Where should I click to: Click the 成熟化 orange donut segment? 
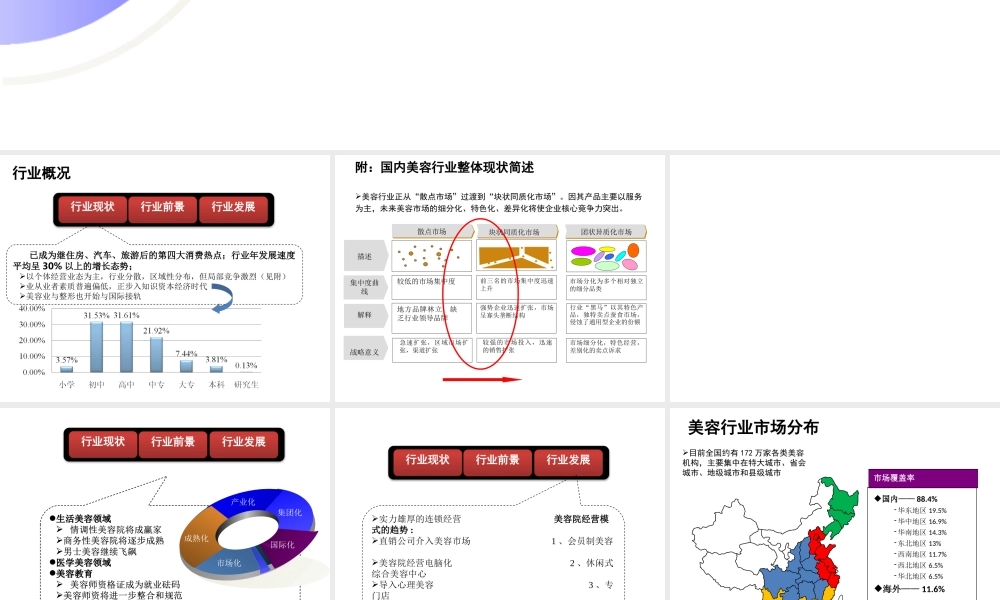click(x=196, y=539)
